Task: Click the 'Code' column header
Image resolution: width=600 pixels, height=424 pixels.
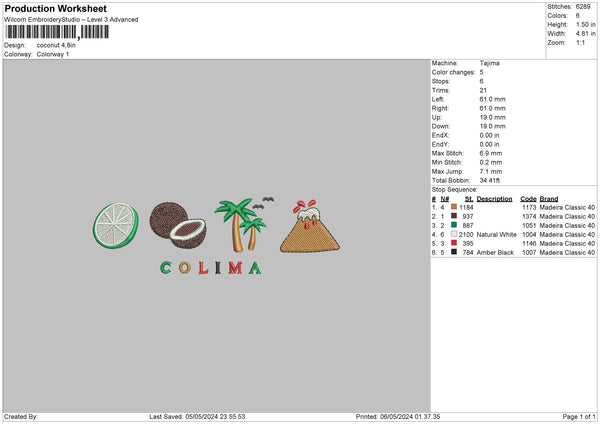Action: (x=528, y=199)
